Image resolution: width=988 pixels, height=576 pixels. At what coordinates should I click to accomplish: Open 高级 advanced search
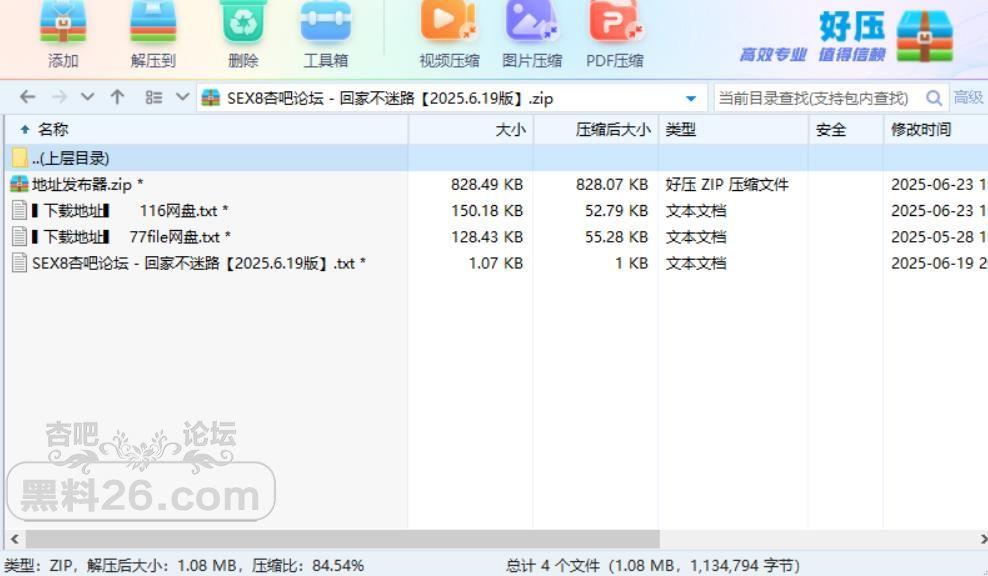968,97
